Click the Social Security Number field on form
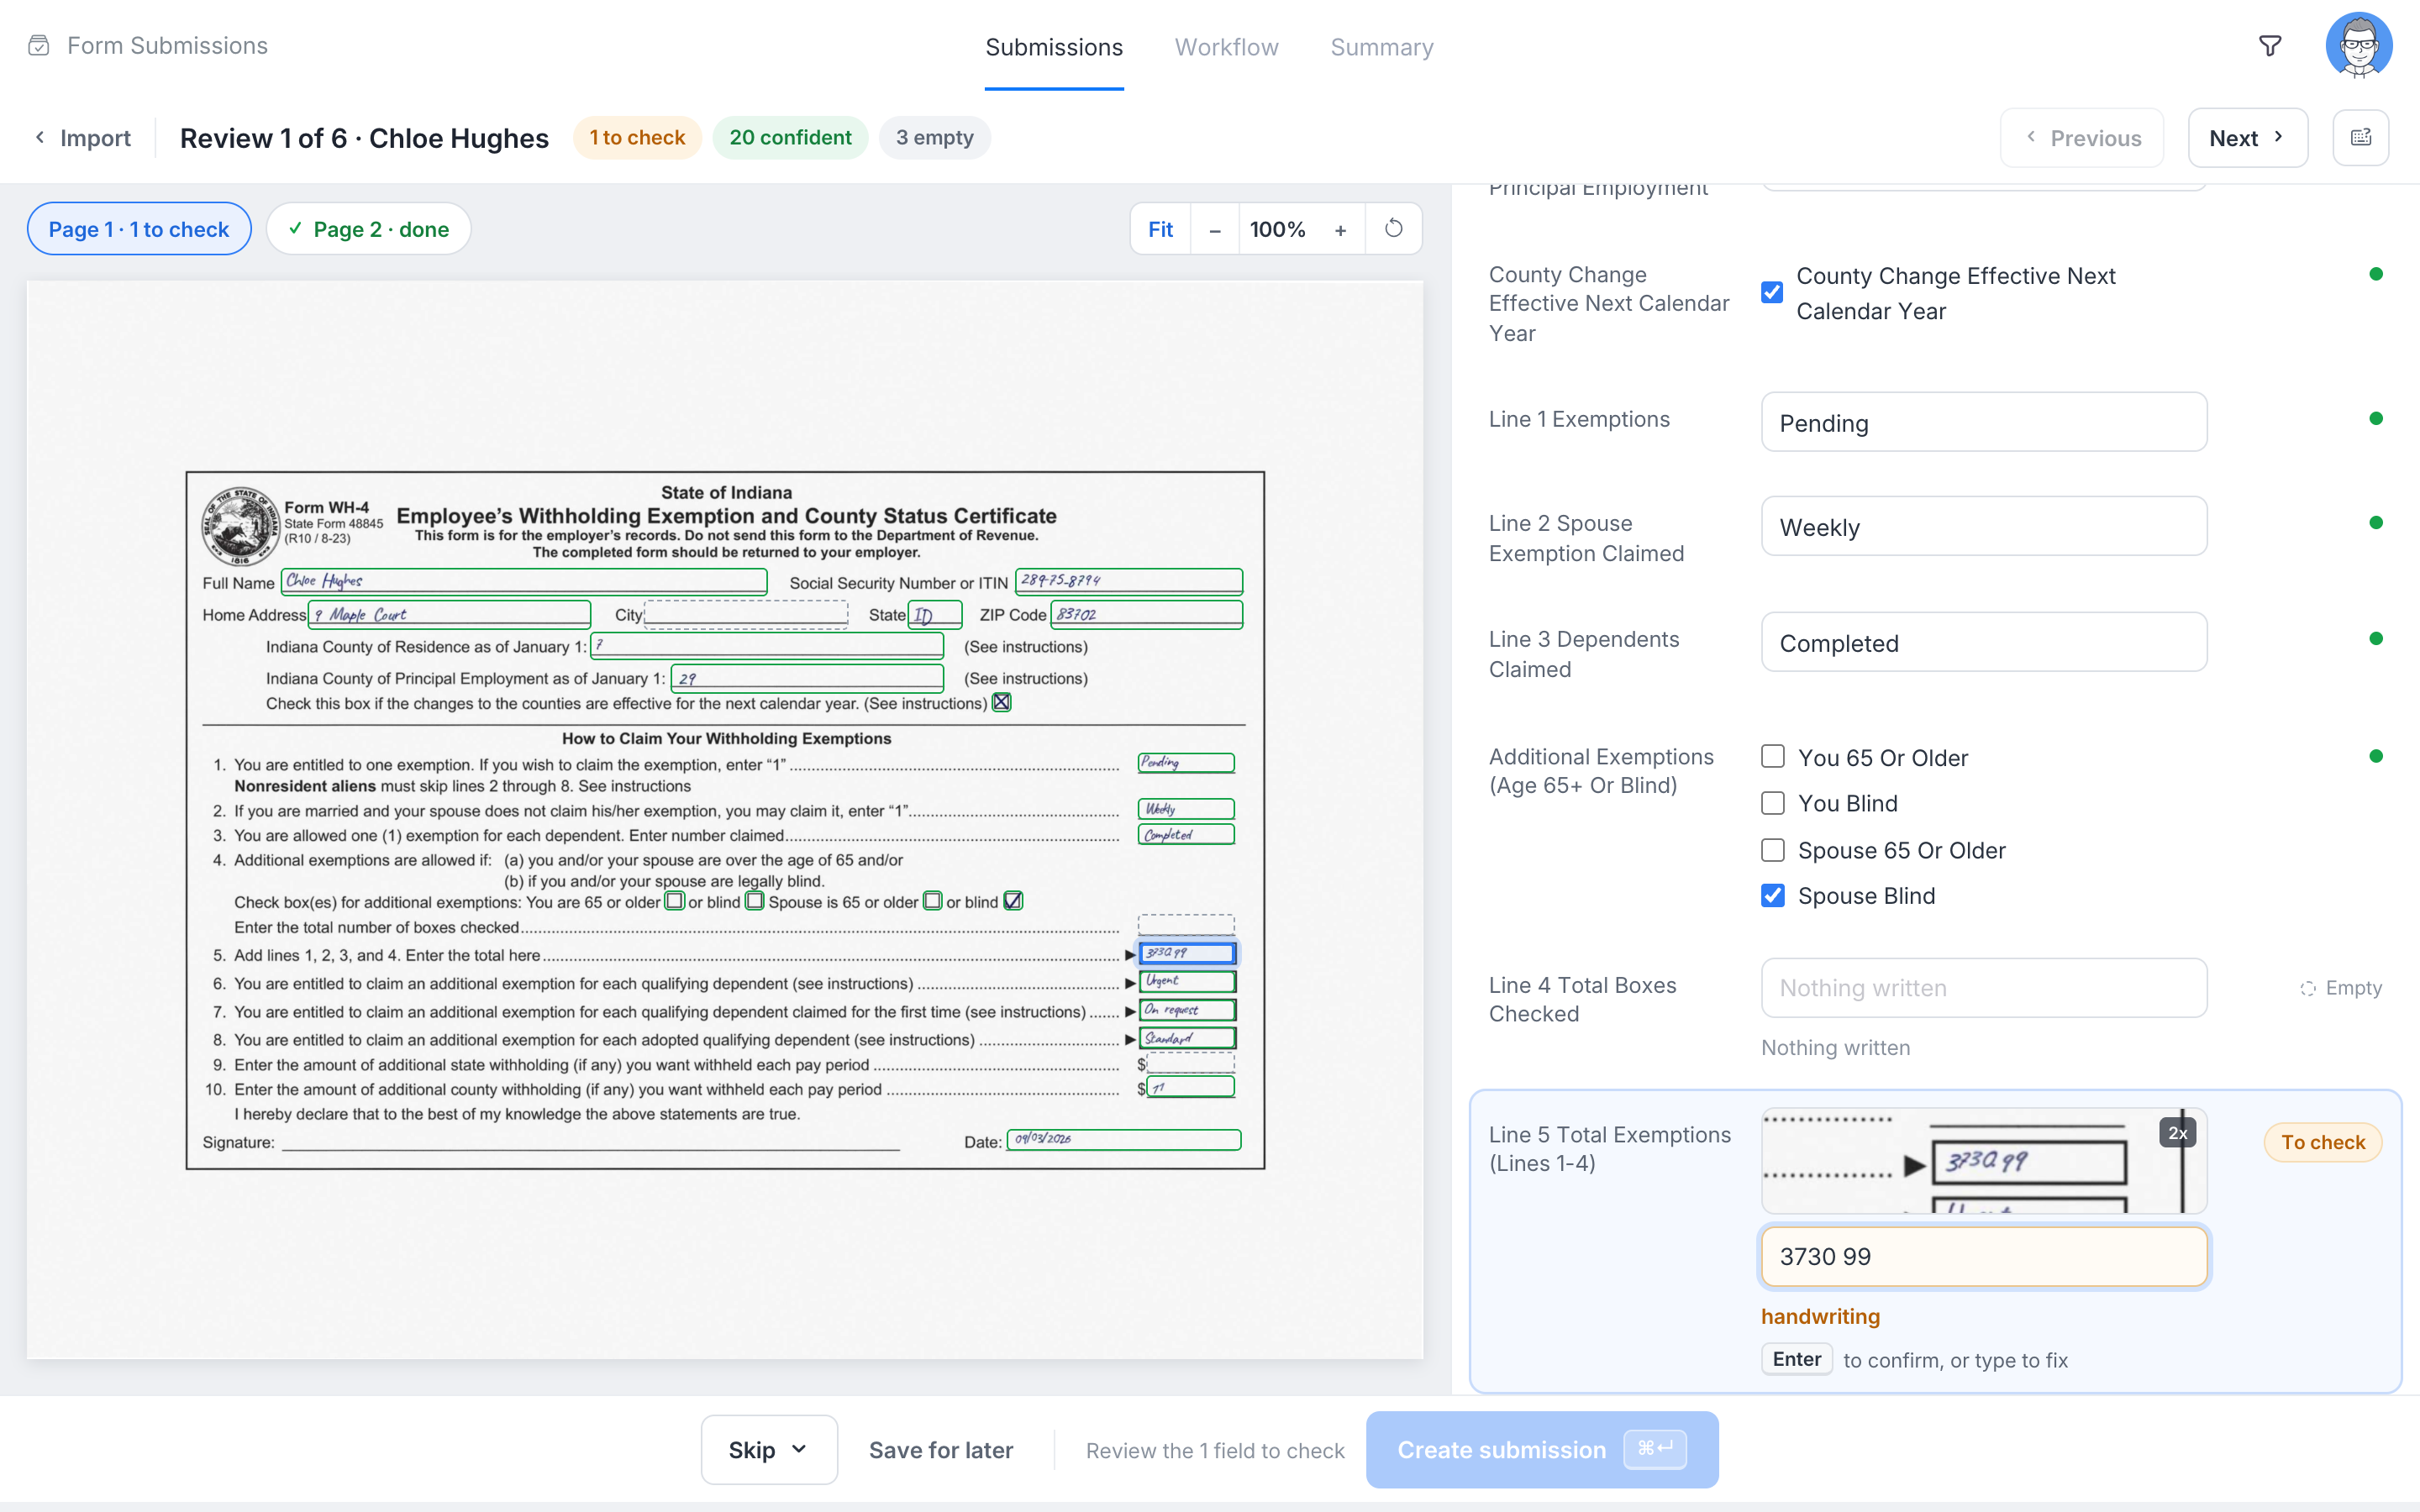Viewport: 2420px width, 1512px height. [1129, 581]
